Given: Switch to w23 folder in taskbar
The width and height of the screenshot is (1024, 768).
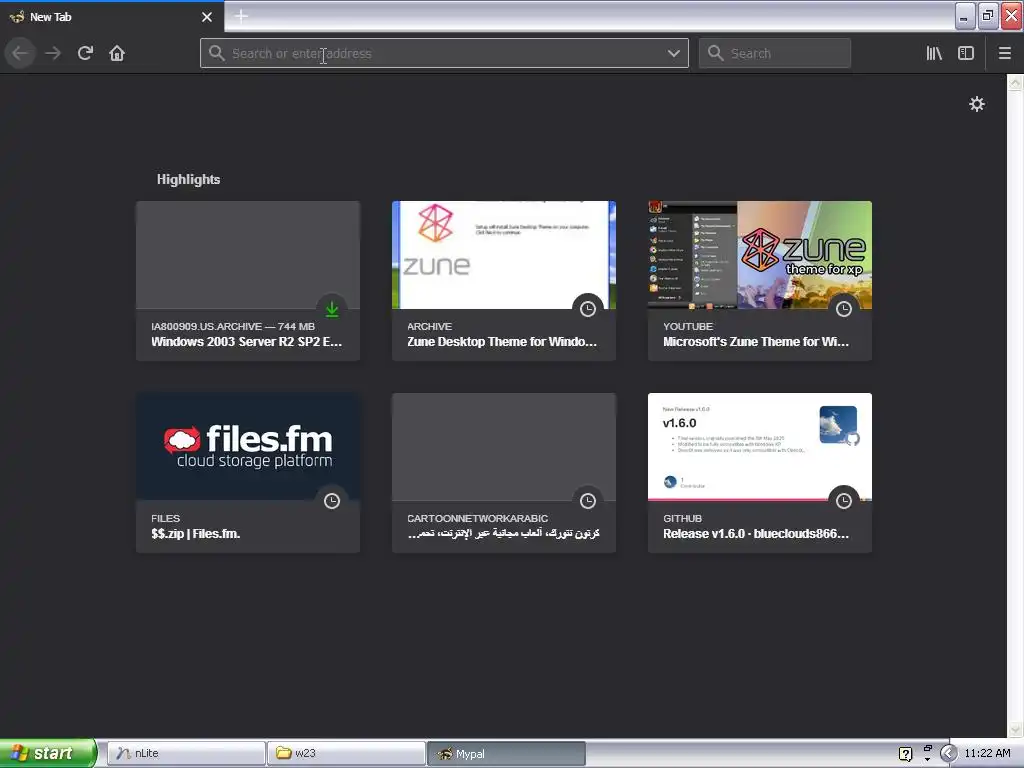Looking at the screenshot, I should 346,753.
